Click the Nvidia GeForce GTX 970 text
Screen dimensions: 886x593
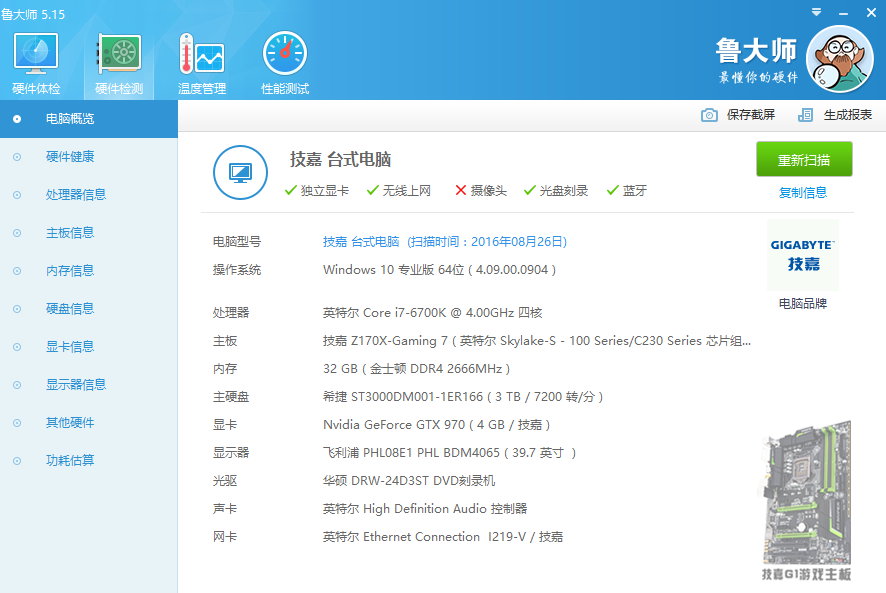437,425
